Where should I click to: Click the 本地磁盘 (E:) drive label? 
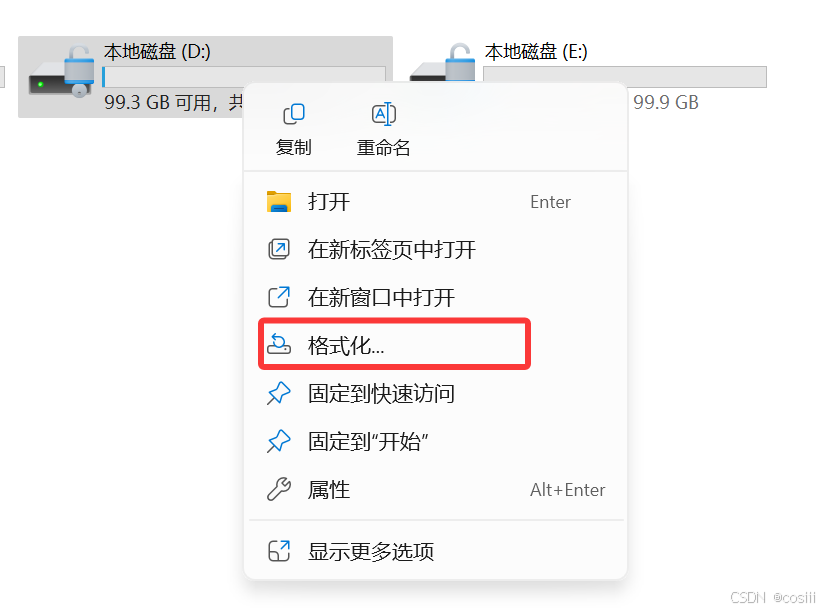click(x=536, y=52)
